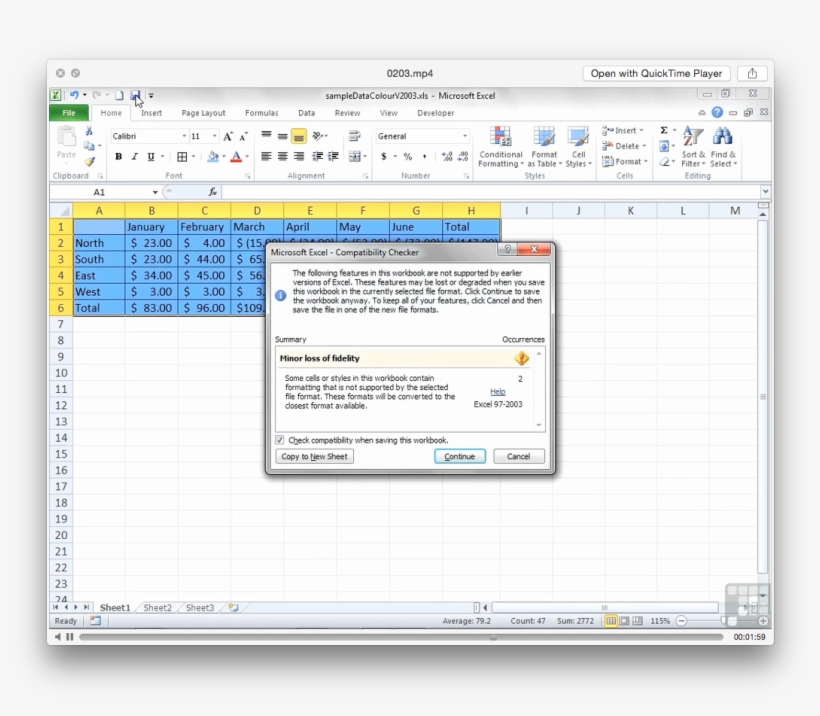Select the Middle Align icon
This screenshot has width=820, height=716.
point(282,137)
